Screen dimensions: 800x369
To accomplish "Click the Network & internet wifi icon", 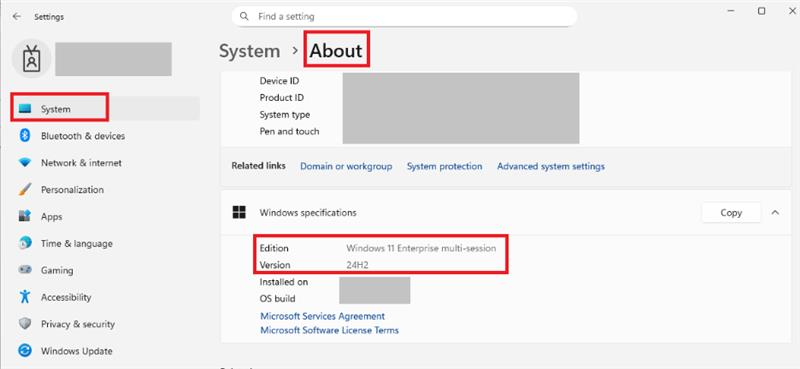I will 24,163.
